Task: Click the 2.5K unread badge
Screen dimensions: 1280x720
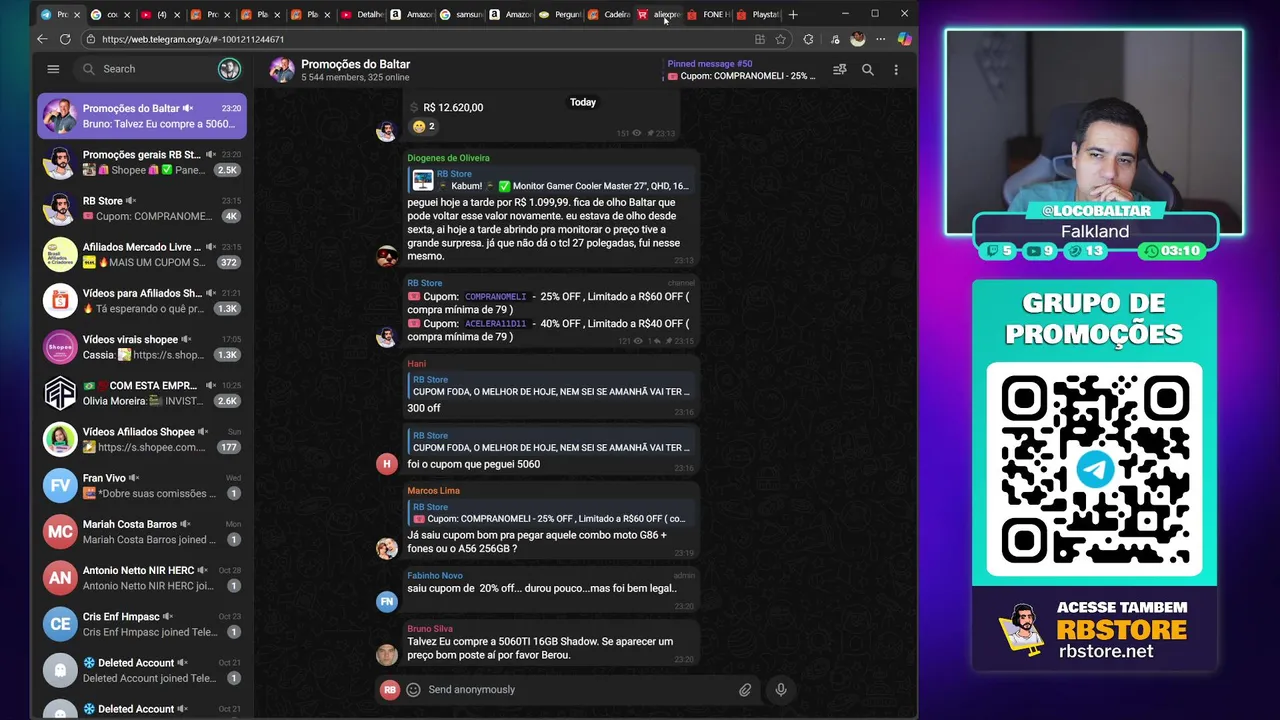Action: point(228,170)
